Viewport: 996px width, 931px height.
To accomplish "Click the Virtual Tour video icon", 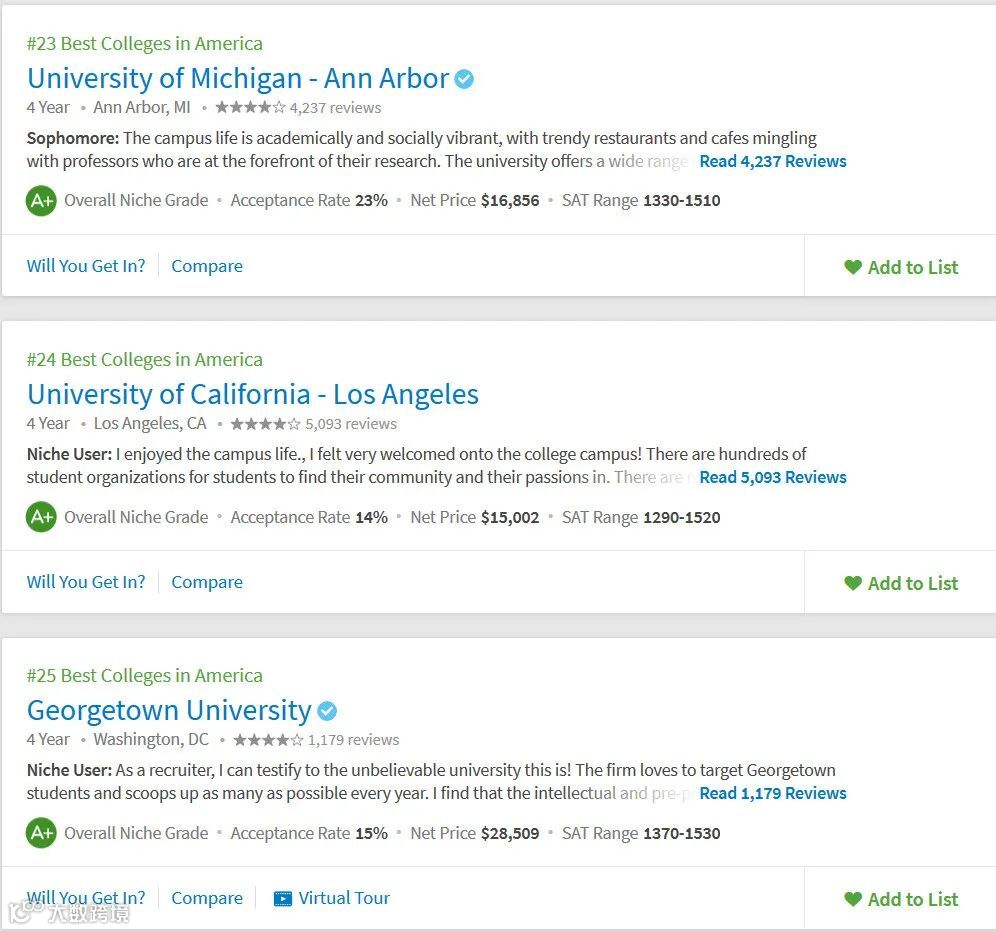I will [283, 898].
